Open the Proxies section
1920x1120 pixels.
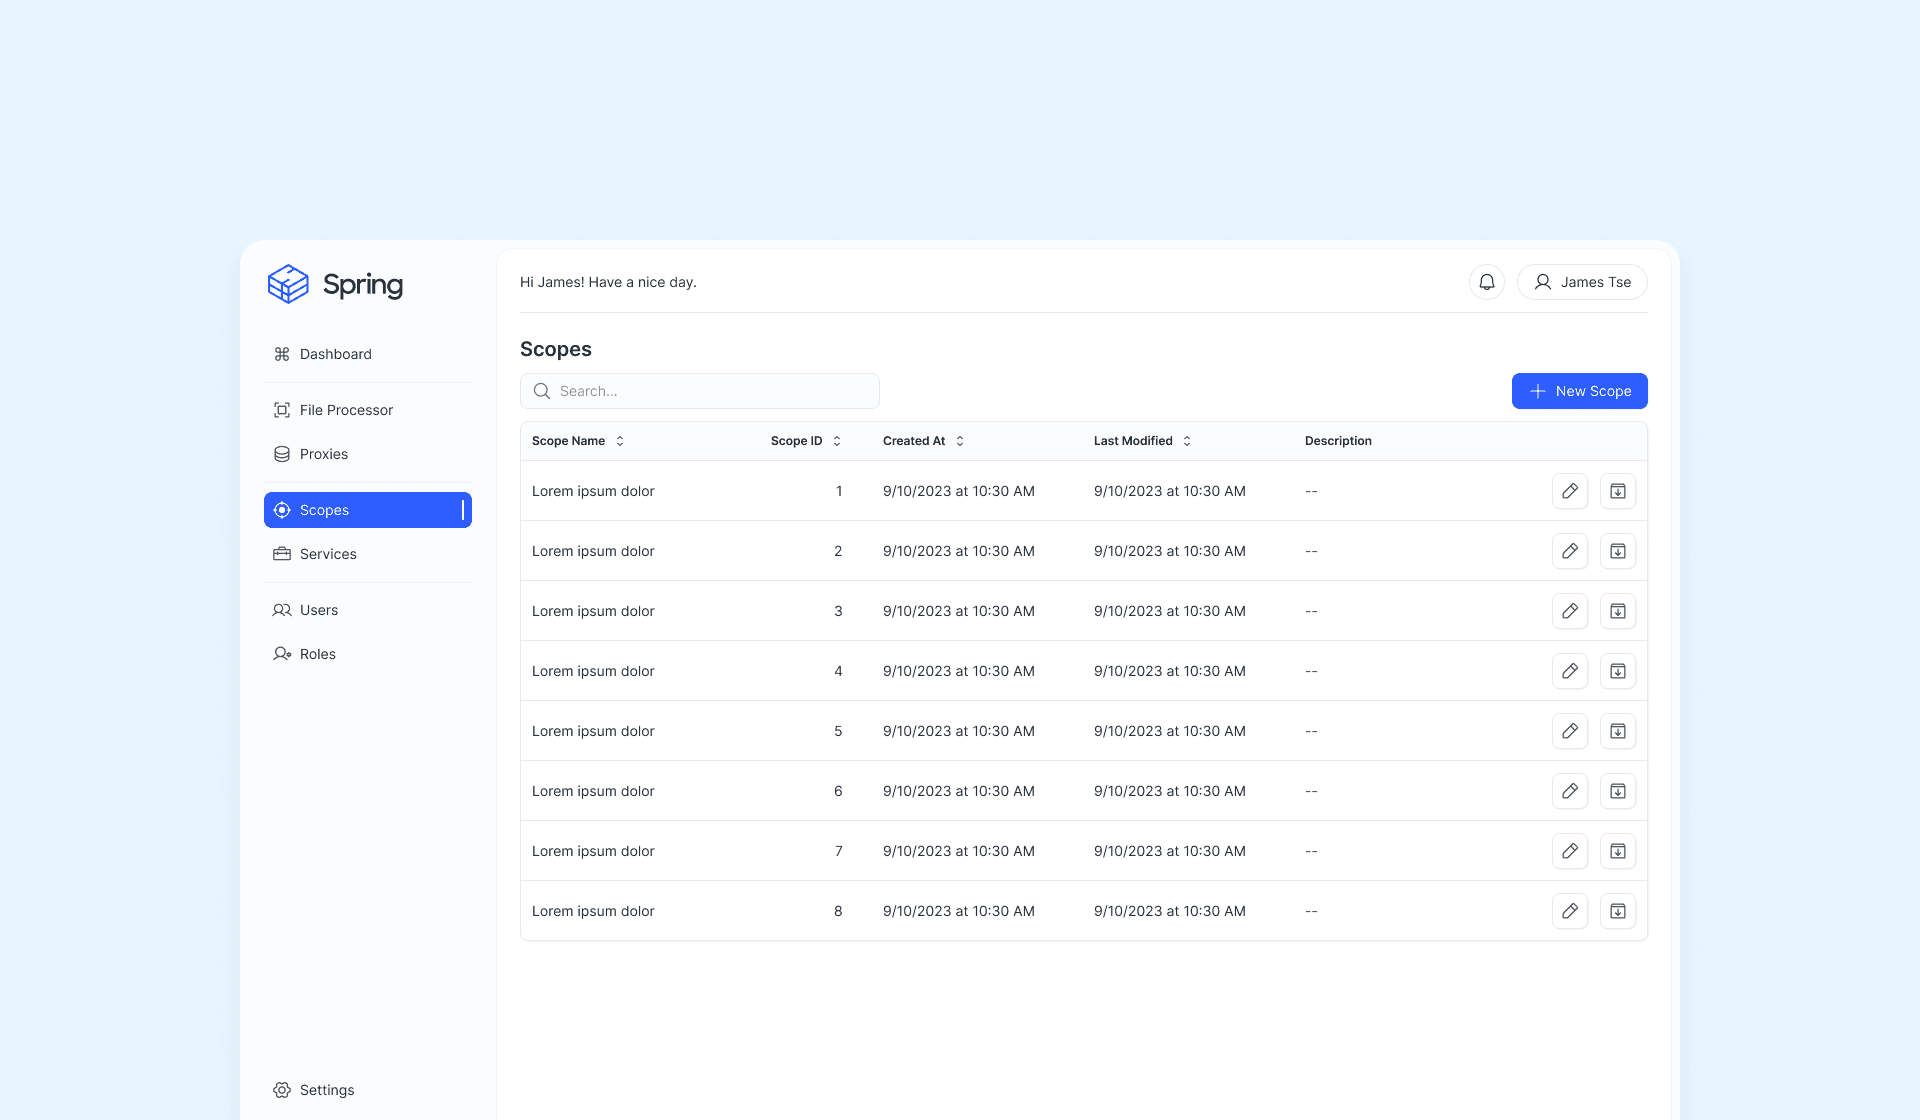click(324, 454)
